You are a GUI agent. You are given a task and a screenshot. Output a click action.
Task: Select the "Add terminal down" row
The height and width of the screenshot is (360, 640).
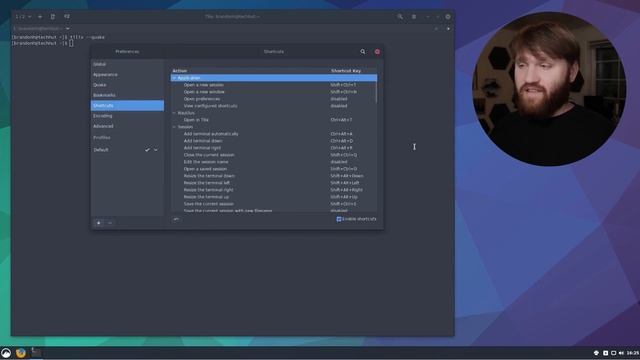pos(273,141)
